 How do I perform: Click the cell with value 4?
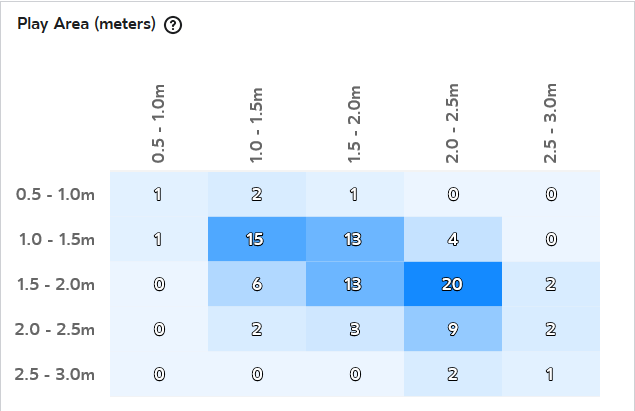point(453,239)
